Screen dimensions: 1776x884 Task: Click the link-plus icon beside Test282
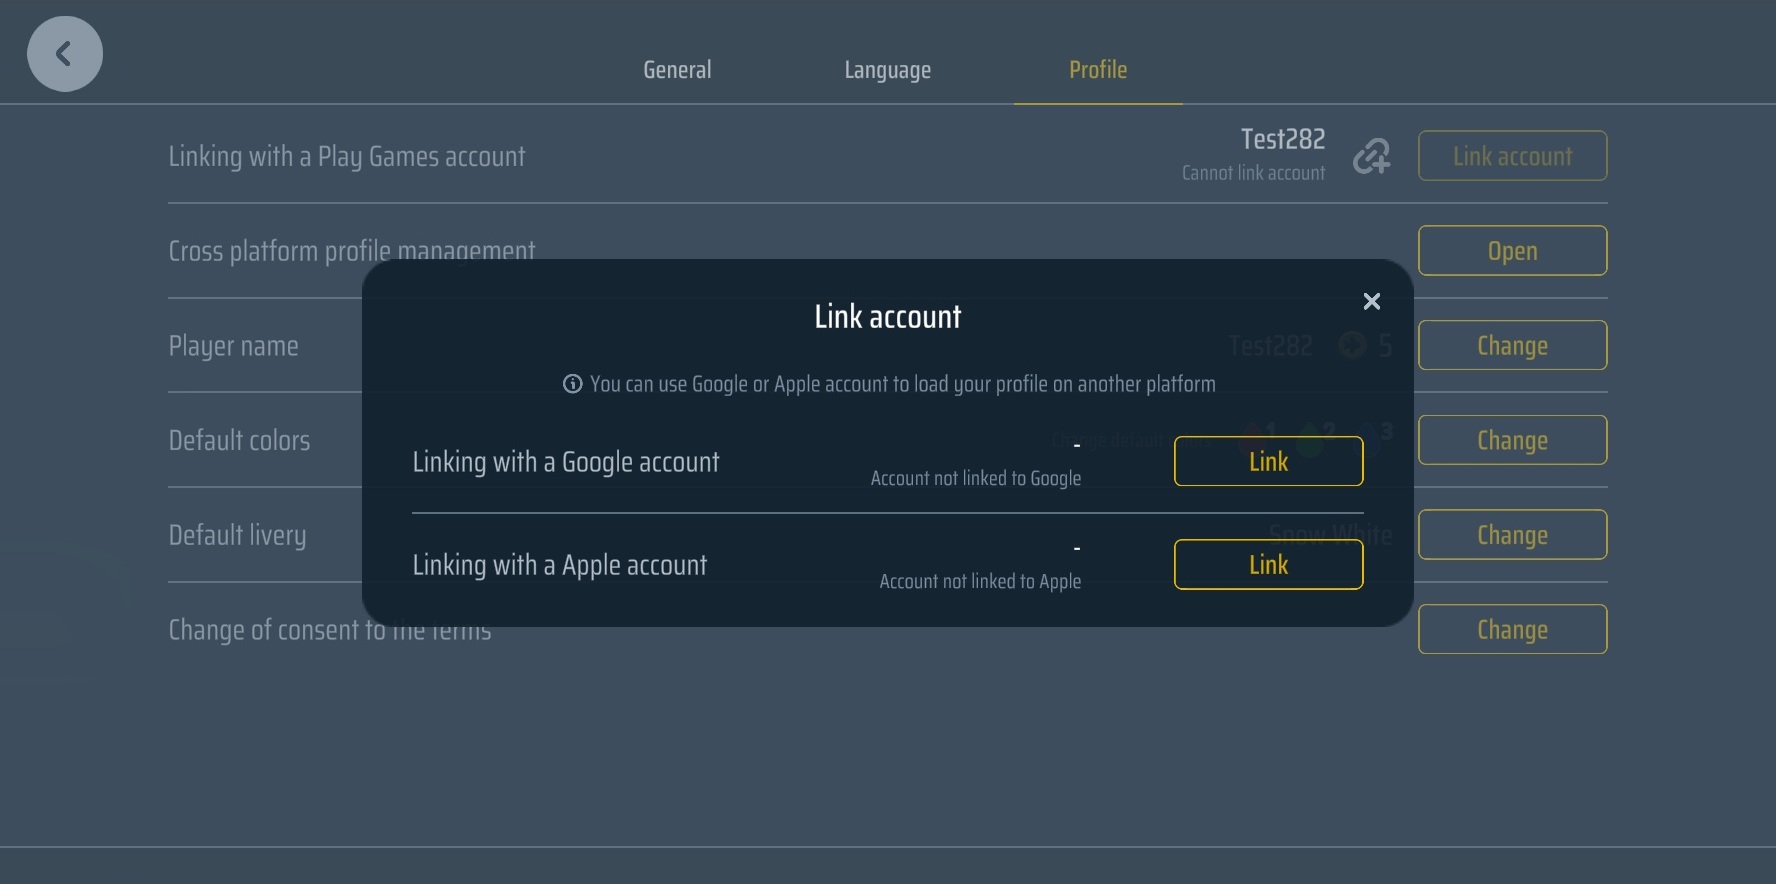(x=1371, y=156)
